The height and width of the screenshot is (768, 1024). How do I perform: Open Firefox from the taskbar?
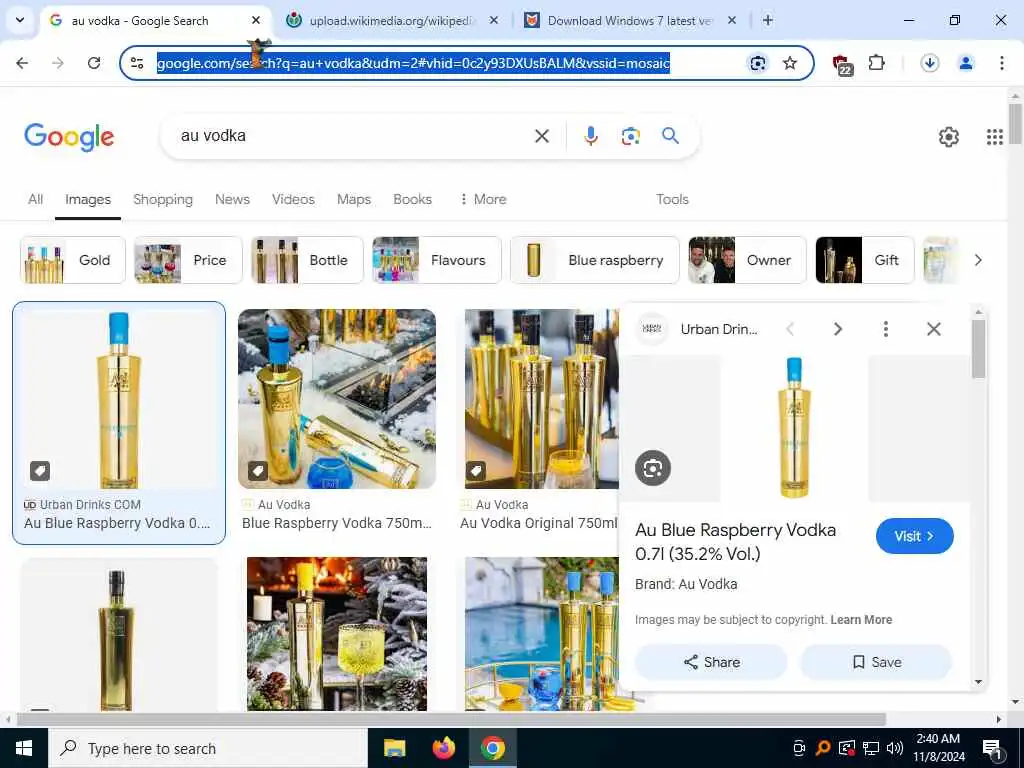coord(444,748)
